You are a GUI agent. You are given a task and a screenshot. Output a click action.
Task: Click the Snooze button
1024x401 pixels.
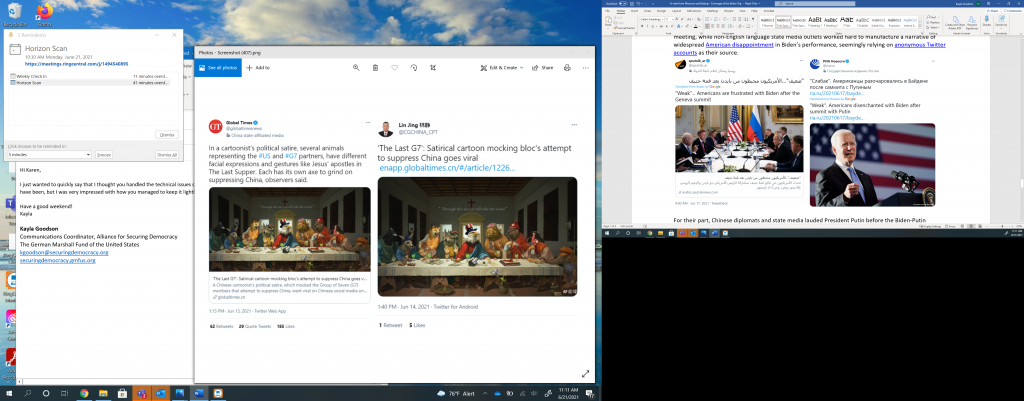pyautogui.click(x=104, y=155)
